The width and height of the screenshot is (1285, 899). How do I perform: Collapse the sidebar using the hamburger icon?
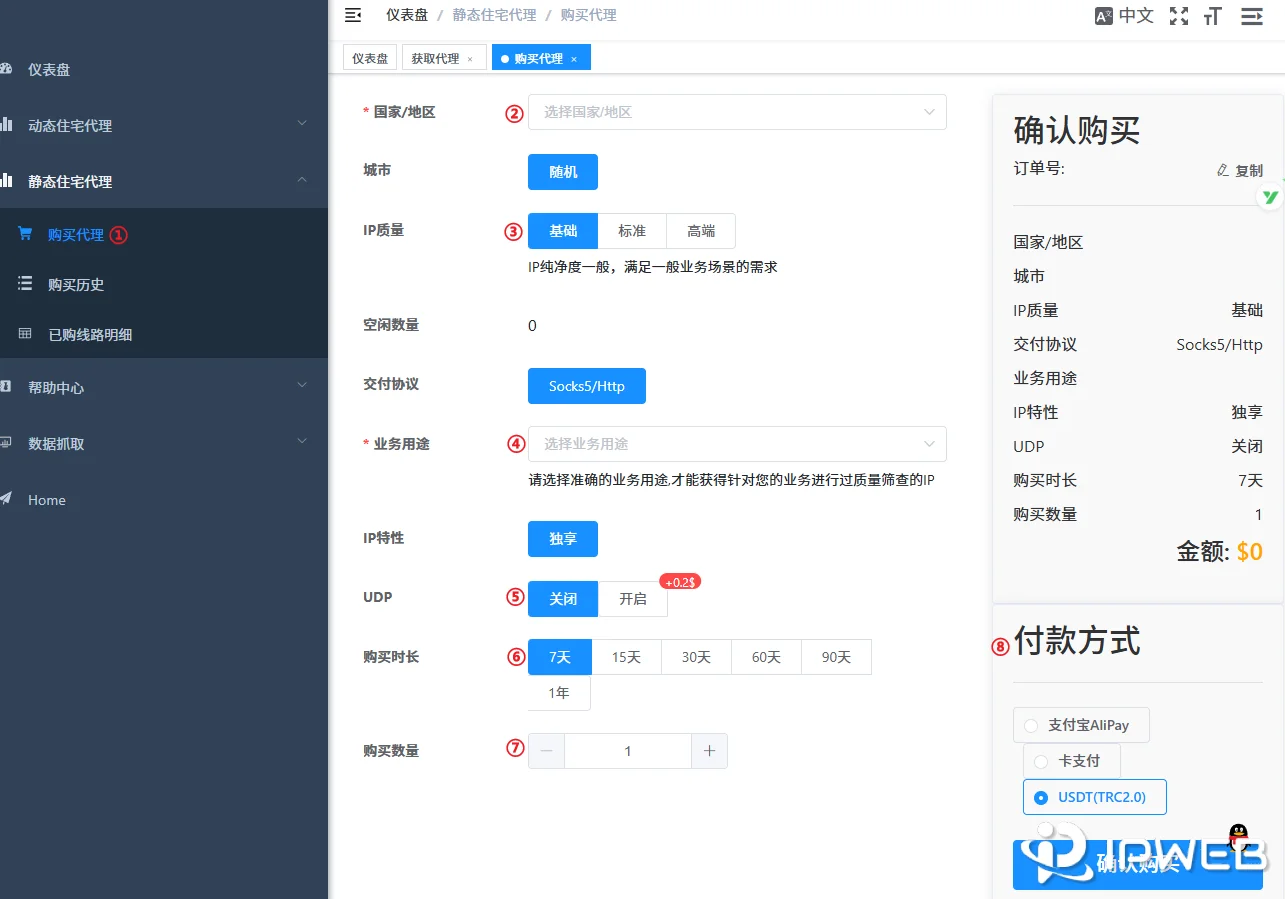click(x=352, y=15)
